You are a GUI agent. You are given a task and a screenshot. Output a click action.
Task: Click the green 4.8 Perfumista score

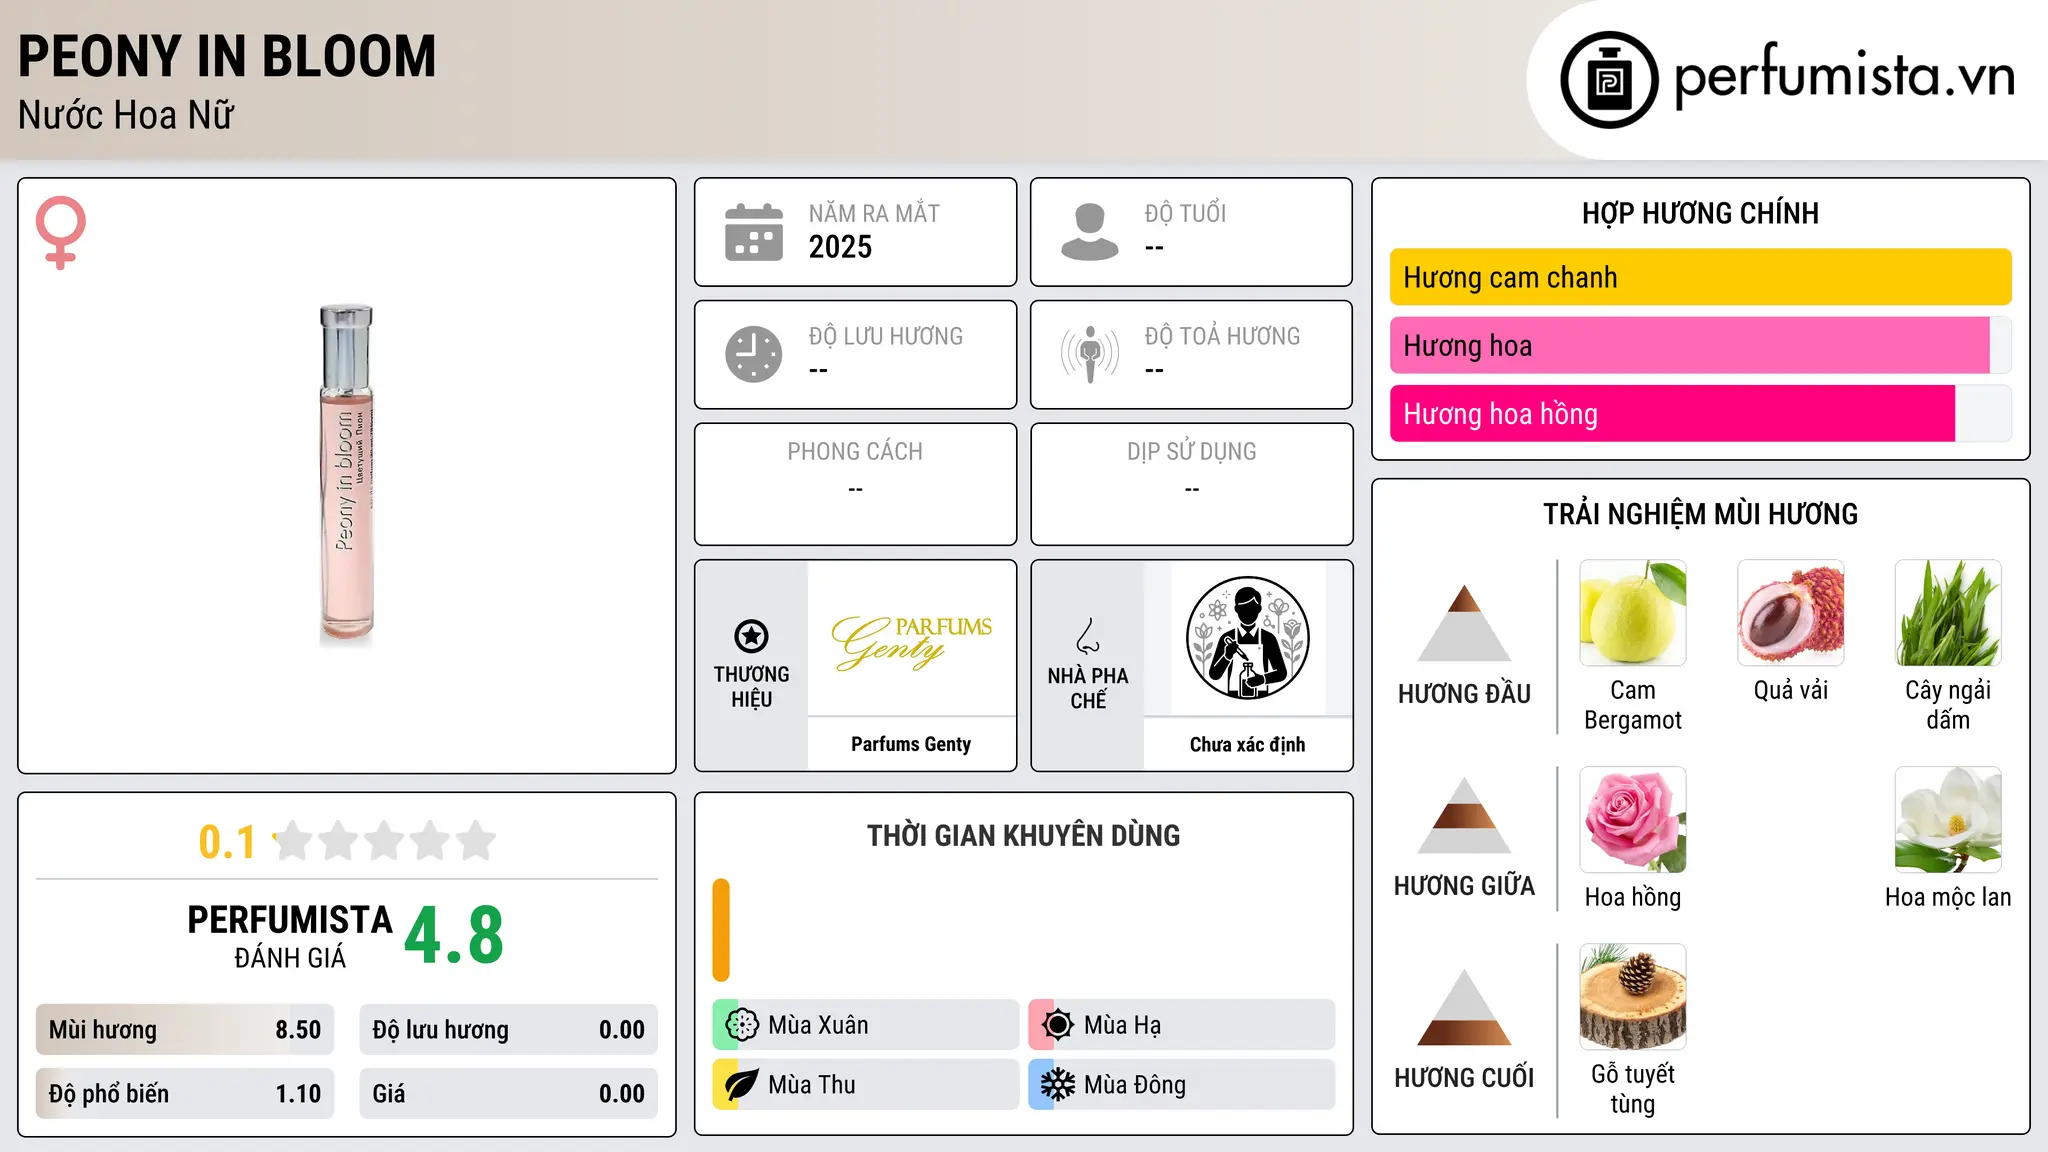pyautogui.click(x=454, y=936)
